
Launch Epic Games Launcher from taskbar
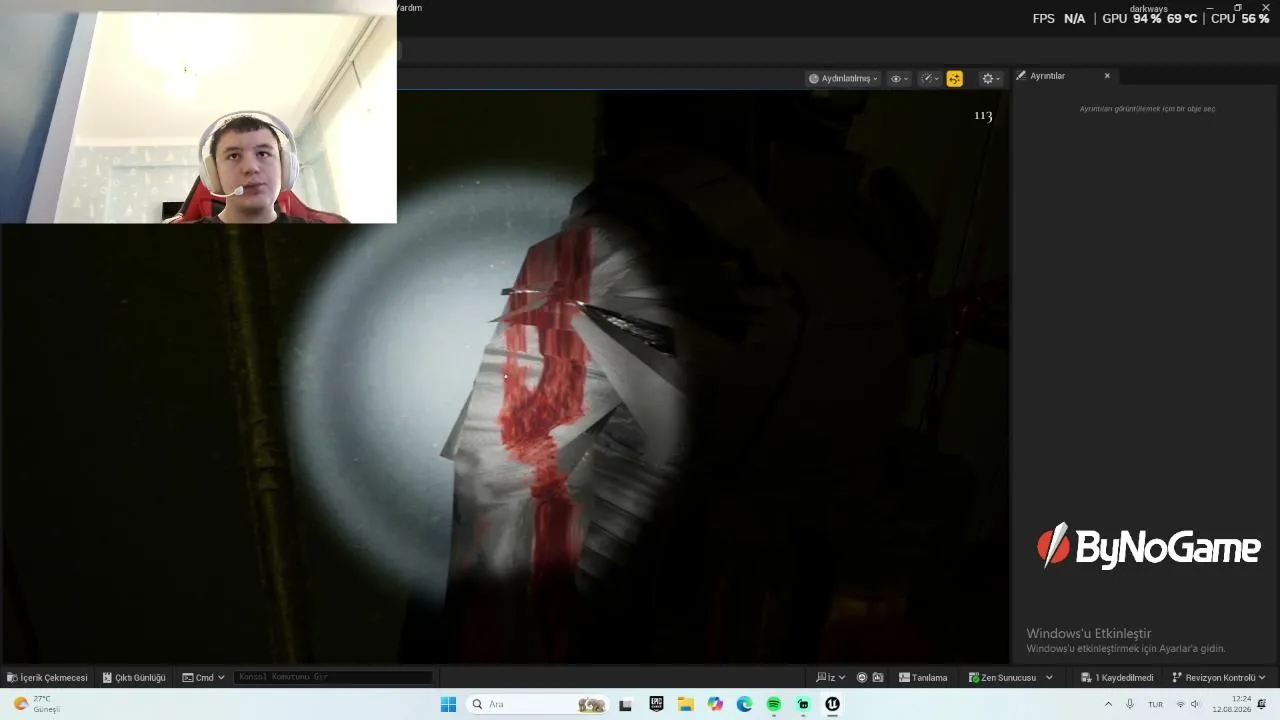tap(656, 704)
